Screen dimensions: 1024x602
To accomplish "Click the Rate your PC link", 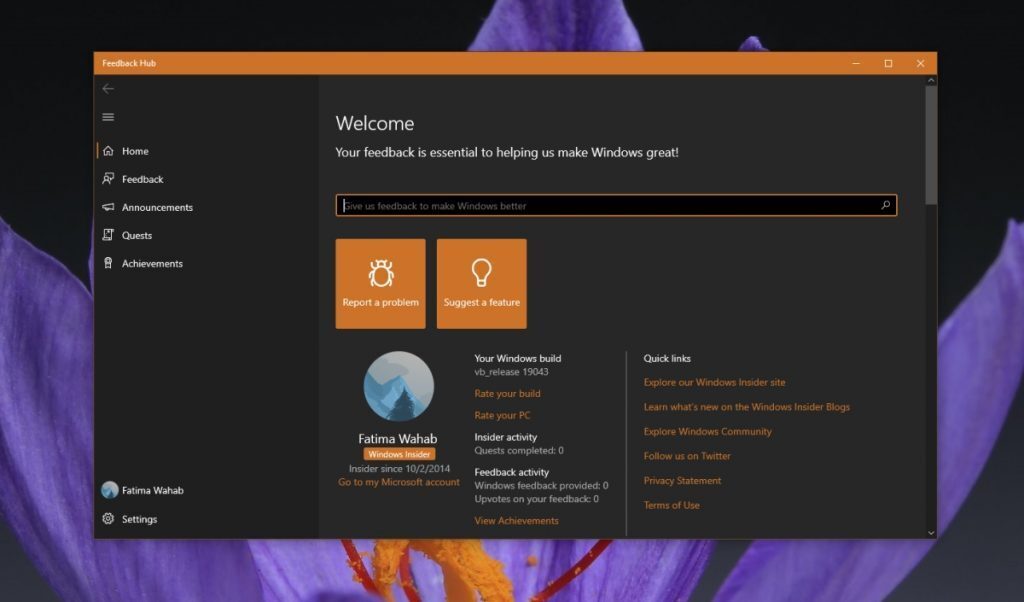I will click(502, 415).
